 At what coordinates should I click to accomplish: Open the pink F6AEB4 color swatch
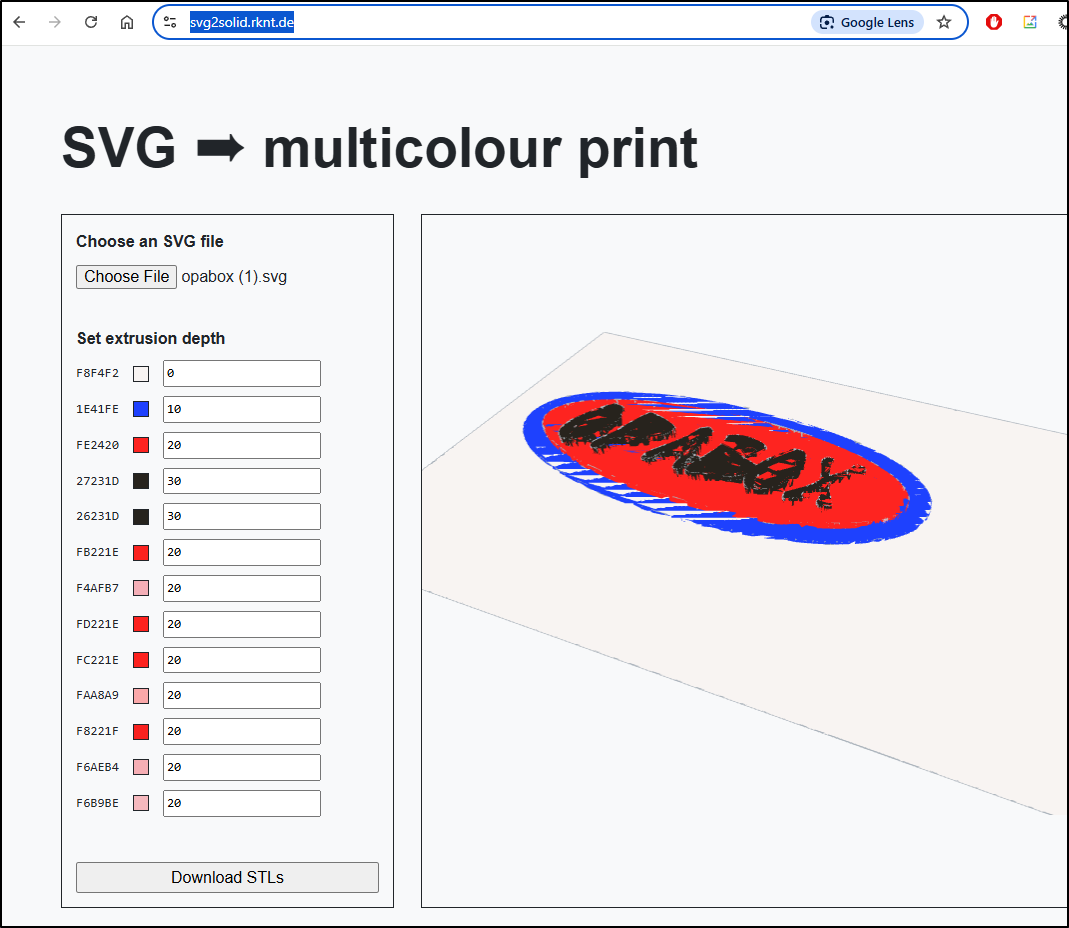141,767
